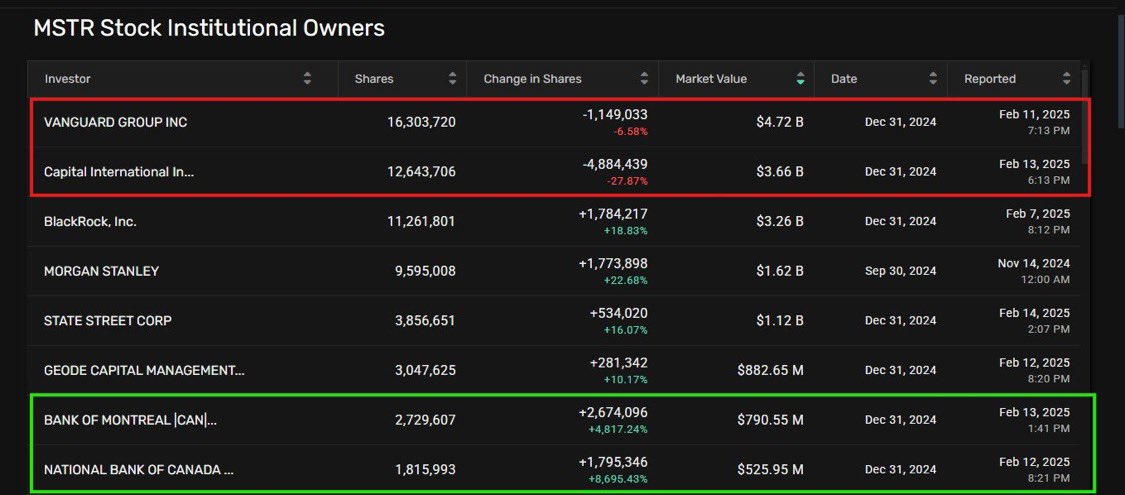The height and width of the screenshot is (495, 1125).
Task: Click MSTR Stock Institutional Owners heading
Action: [x=209, y=28]
